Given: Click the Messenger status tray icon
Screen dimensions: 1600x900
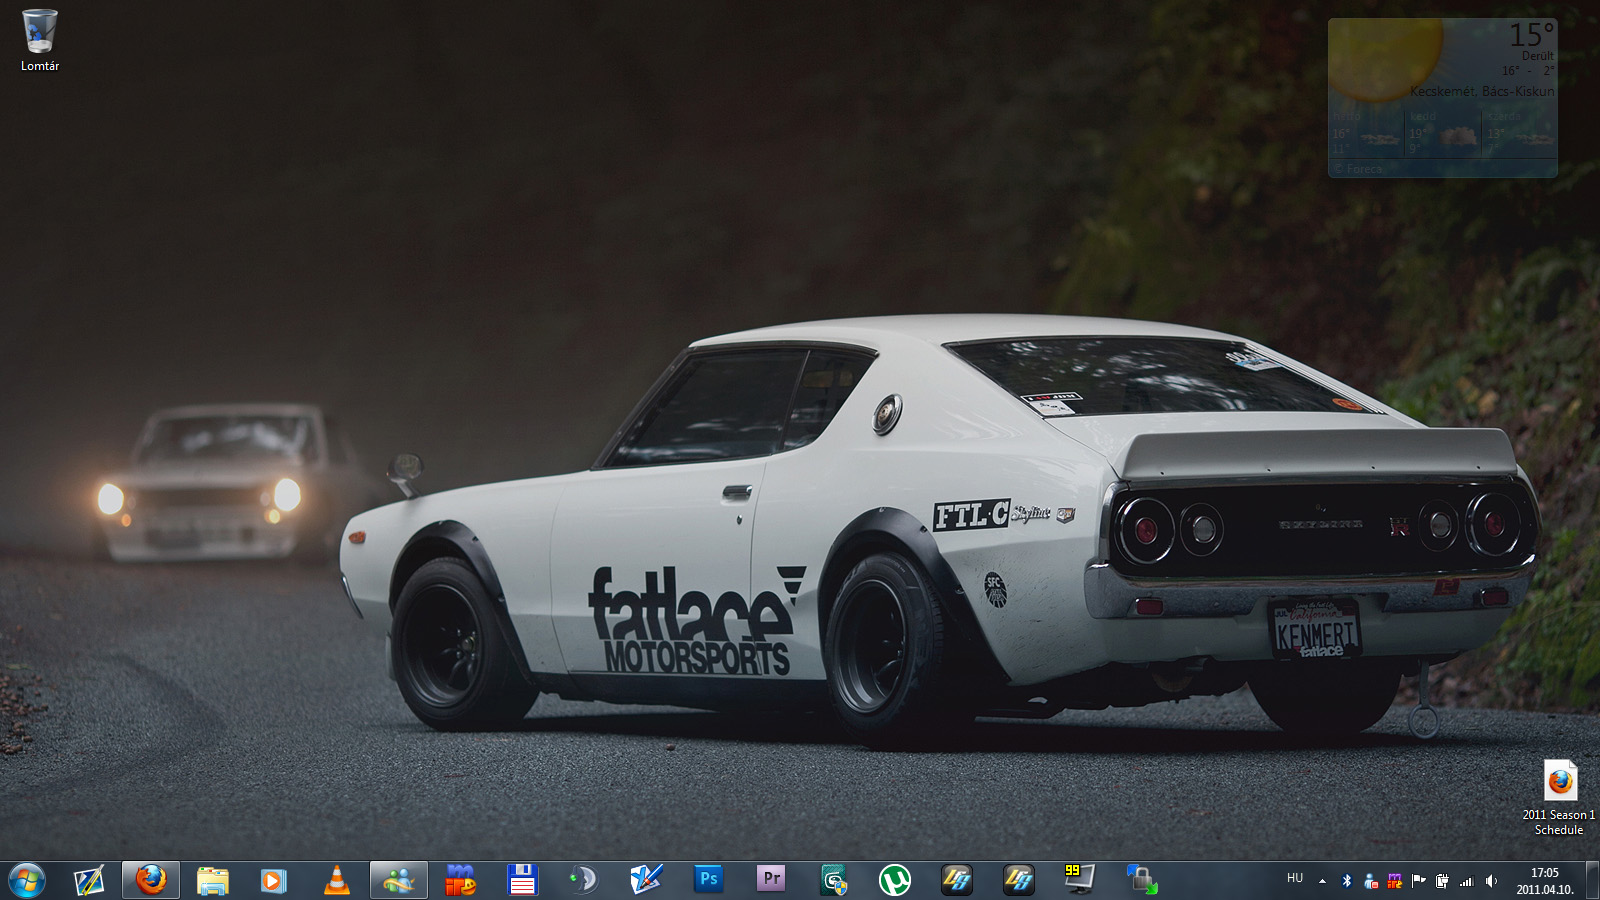Looking at the screenshot, I should point(1371,881).
